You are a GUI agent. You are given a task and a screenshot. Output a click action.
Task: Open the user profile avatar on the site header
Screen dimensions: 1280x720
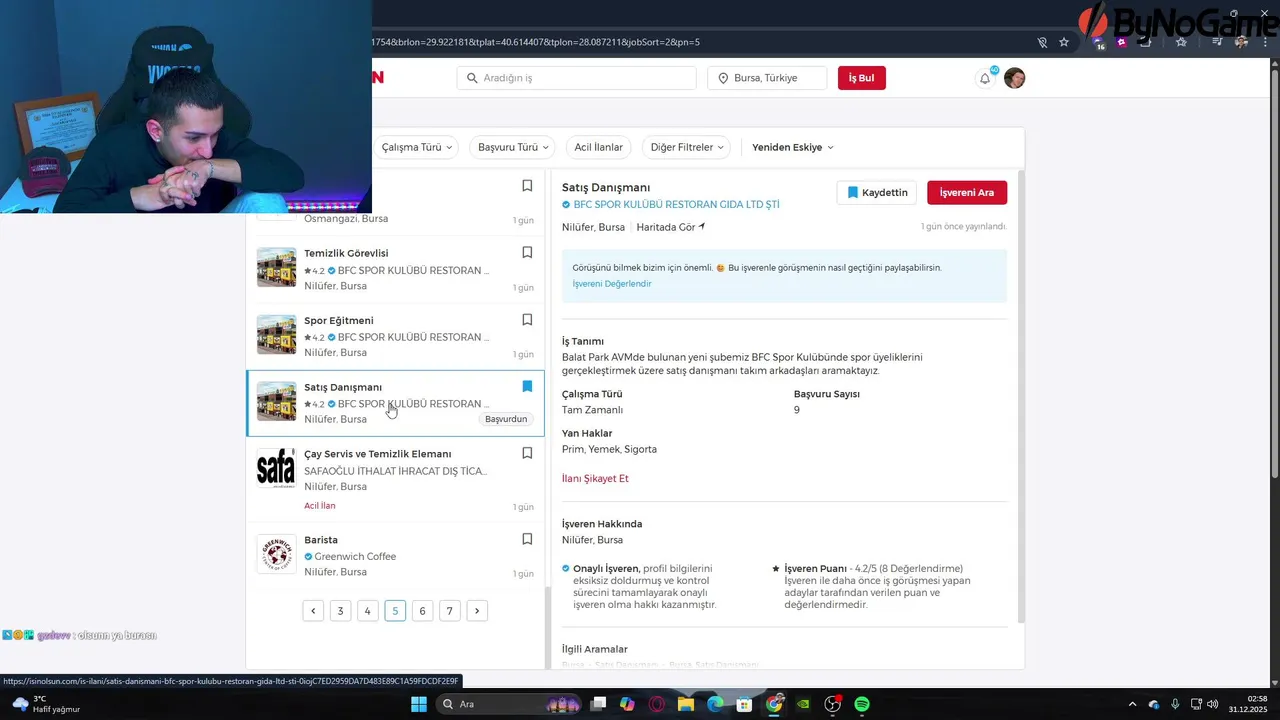tap(1014, 78)
